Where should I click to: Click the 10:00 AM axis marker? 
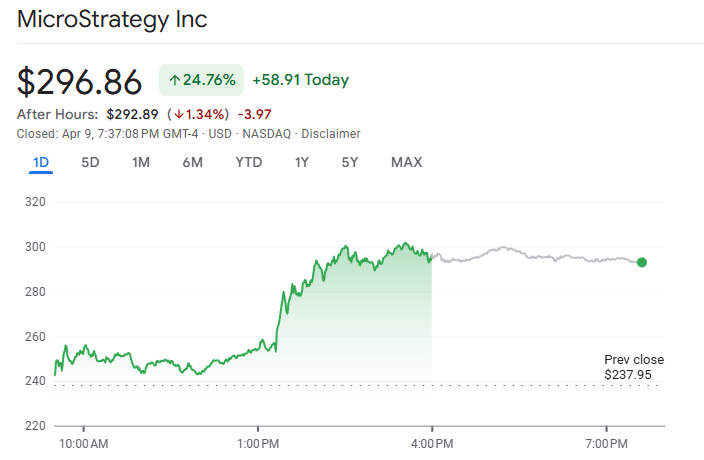click(84, 443)
